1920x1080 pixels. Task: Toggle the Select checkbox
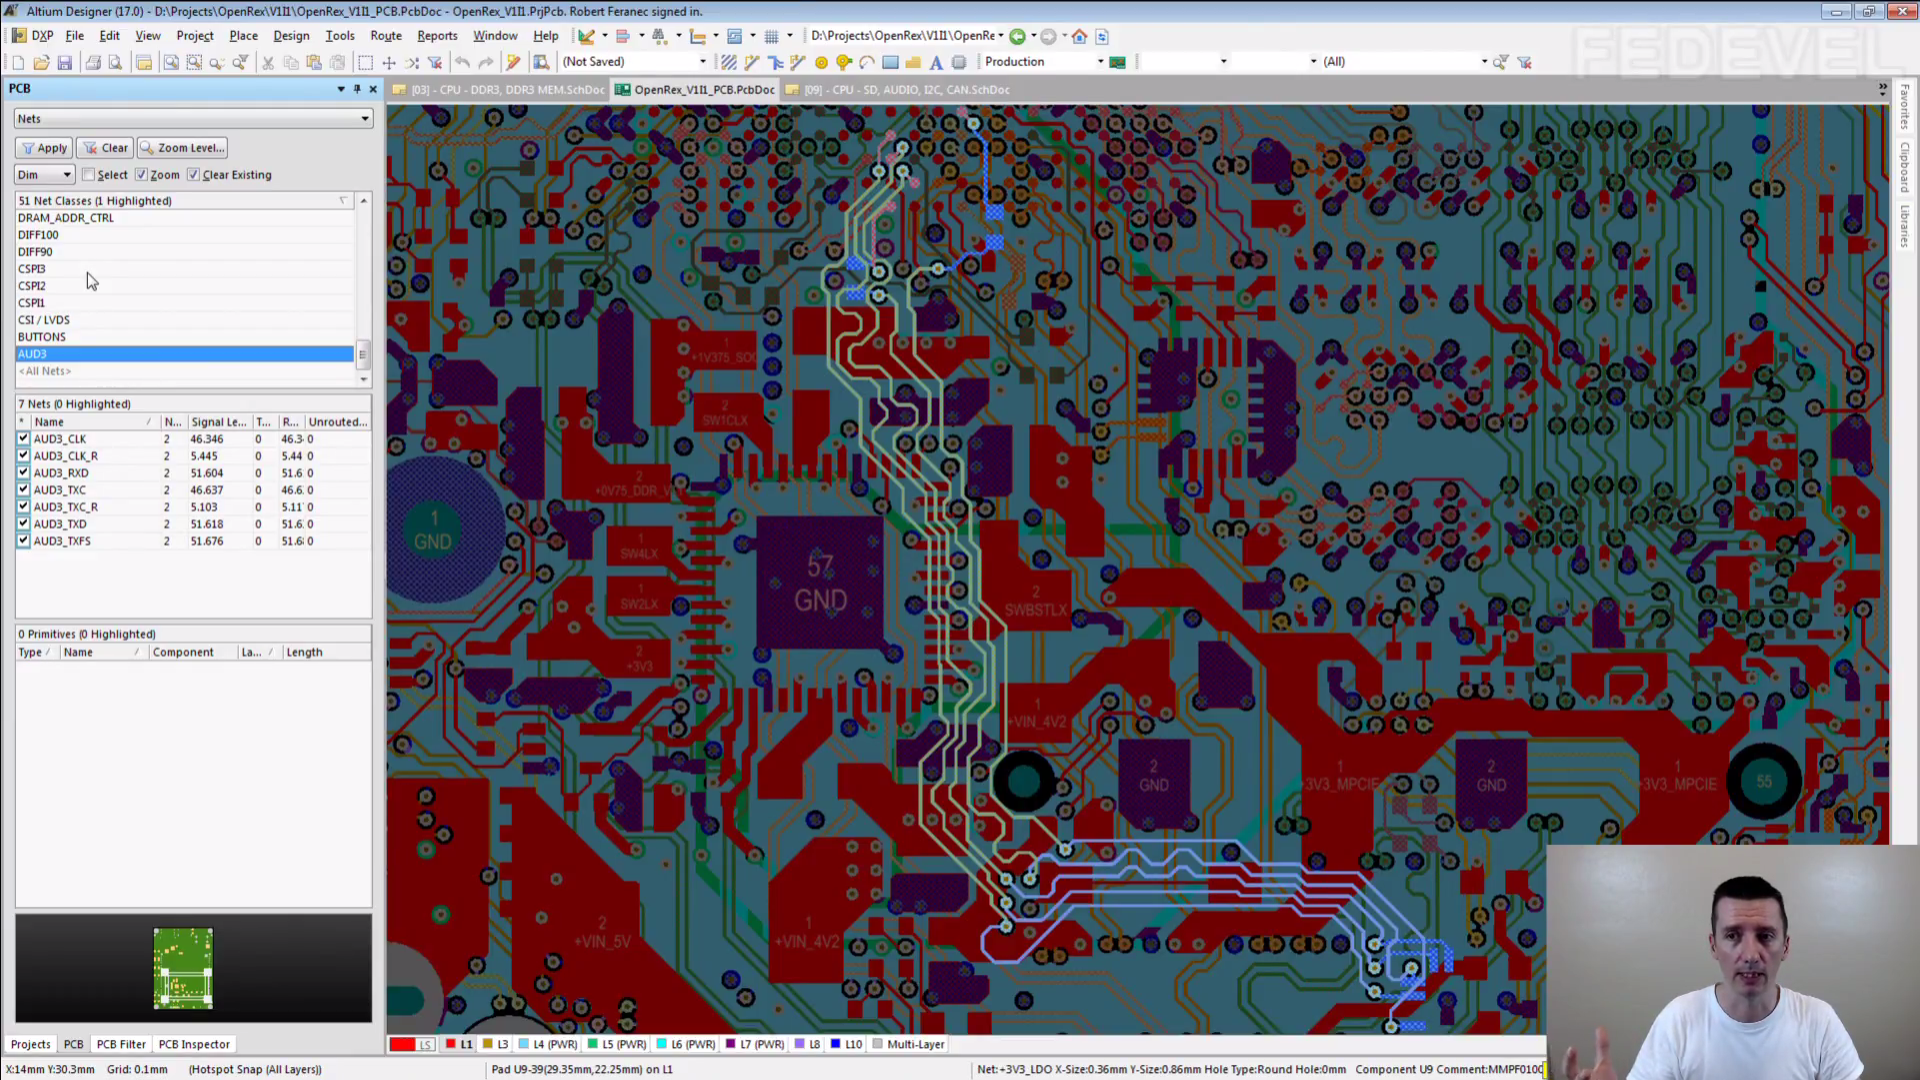click(x=89, y=175)
